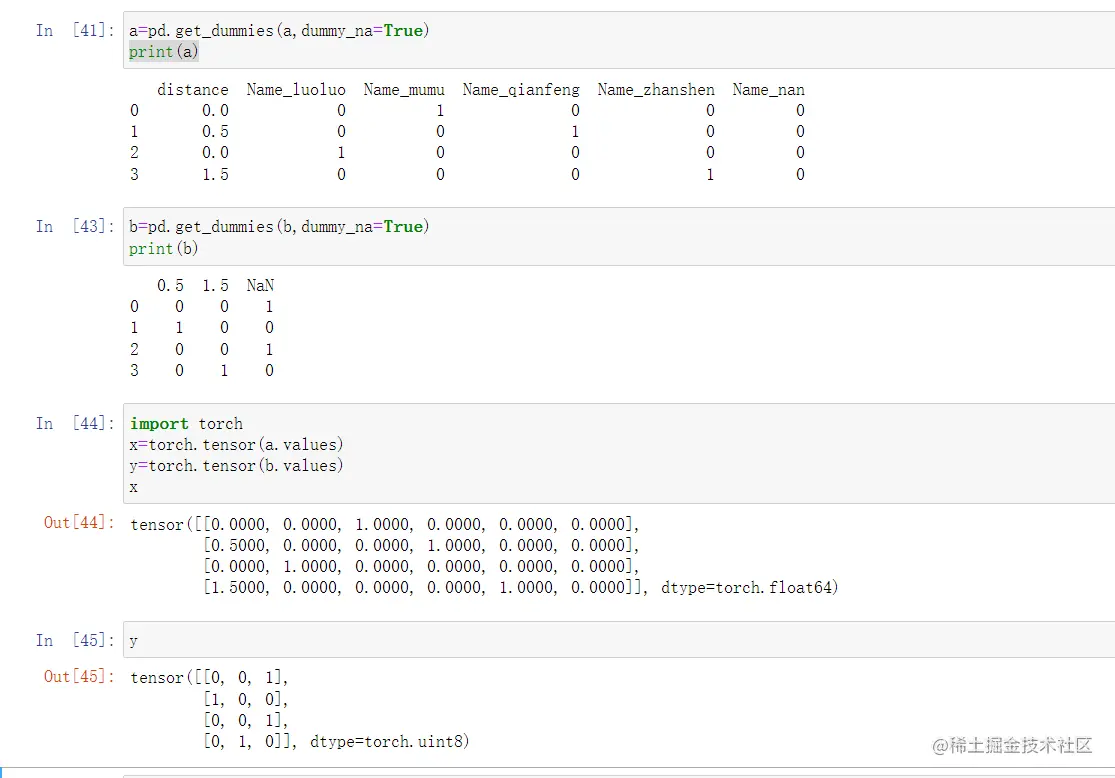Click the 'tensor([[0, 0, 1],' line in Out[45]
The width and height of the screenshot is (1115, 778).
(209, 678)
